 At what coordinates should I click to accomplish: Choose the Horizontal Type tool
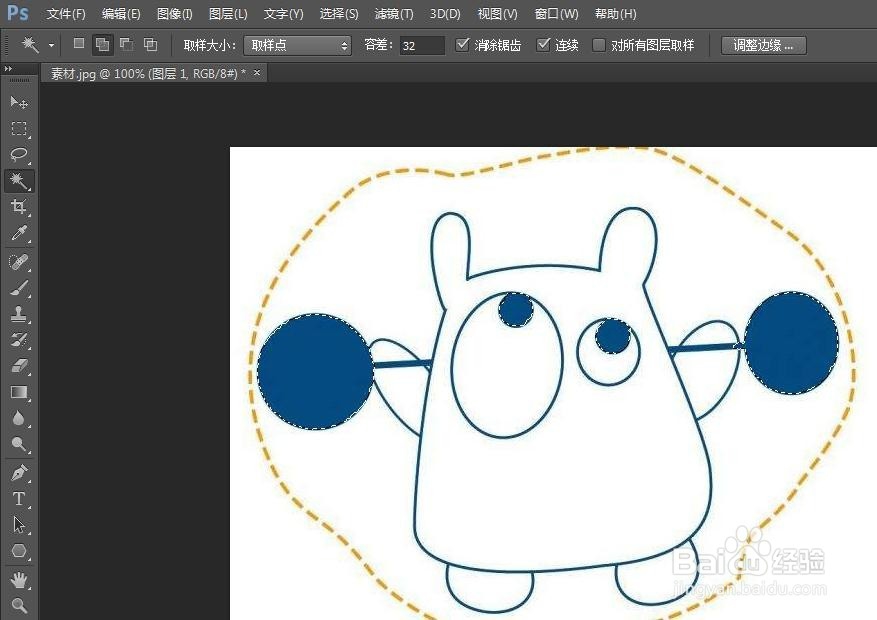18,498
